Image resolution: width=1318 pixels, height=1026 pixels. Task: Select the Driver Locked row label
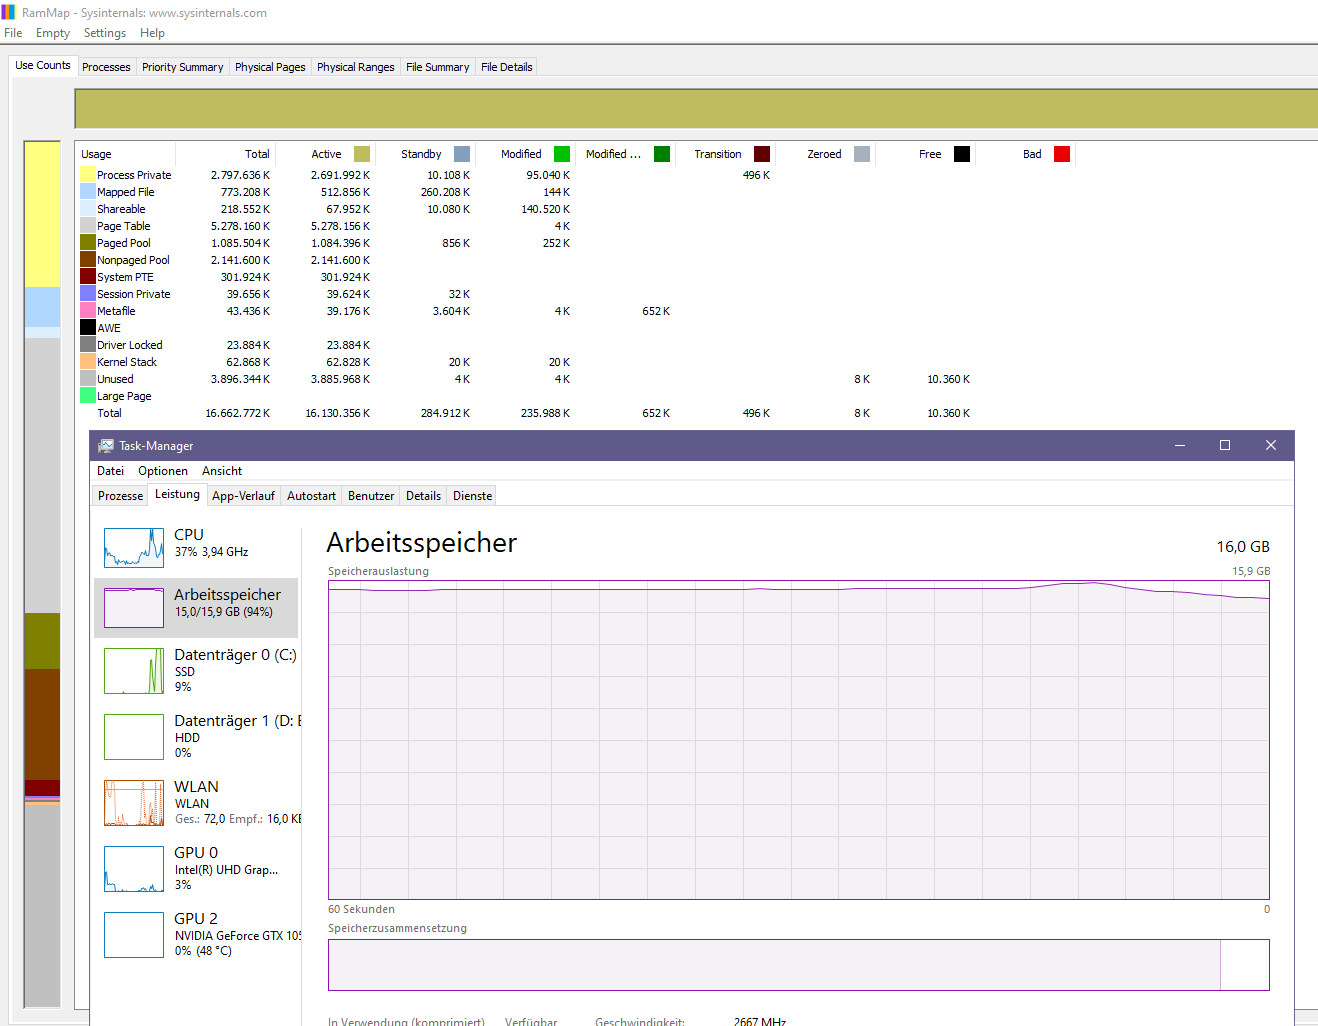coord(129,345)
